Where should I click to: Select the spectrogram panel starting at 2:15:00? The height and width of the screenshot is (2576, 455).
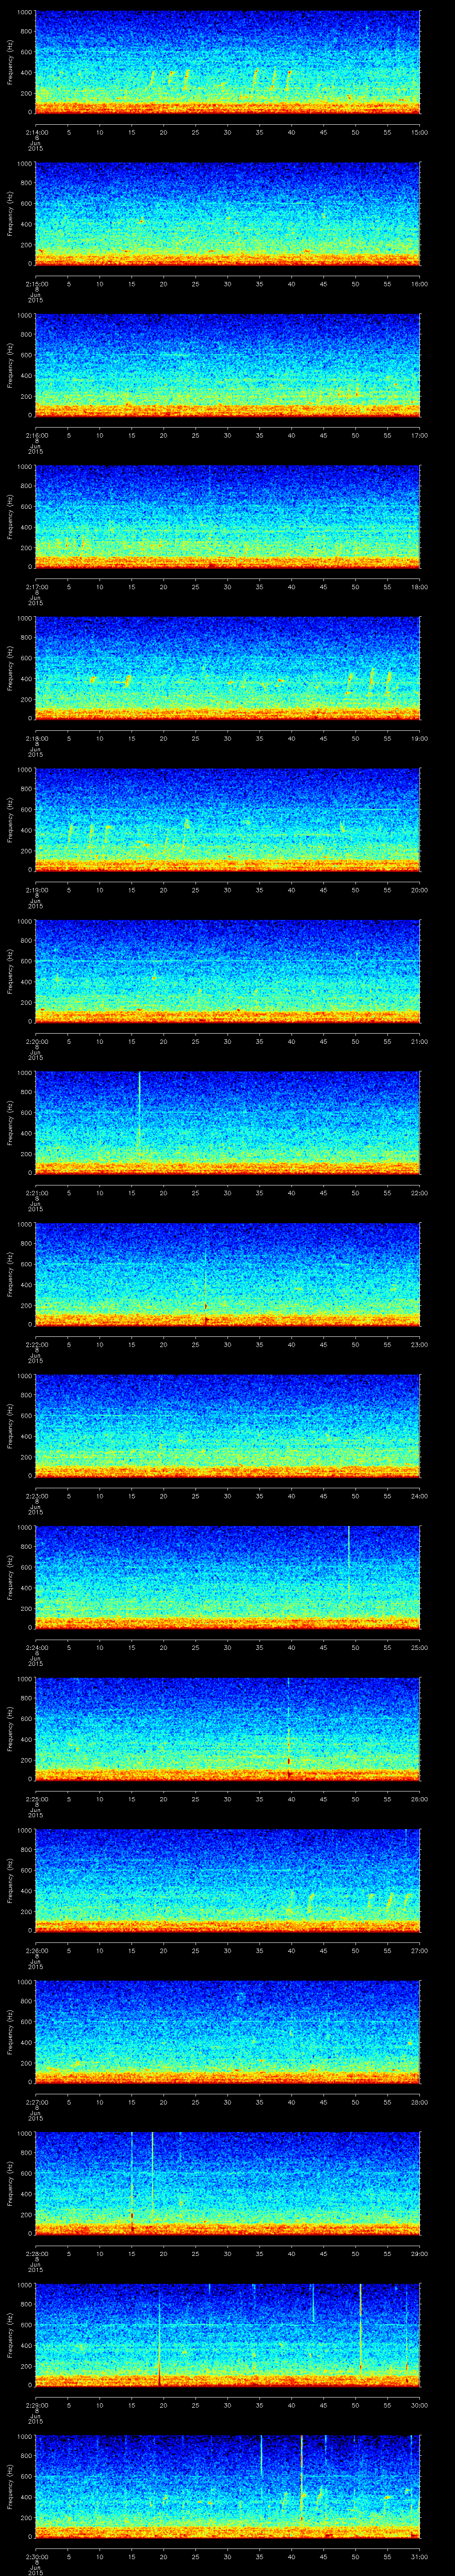click(228, 214)
